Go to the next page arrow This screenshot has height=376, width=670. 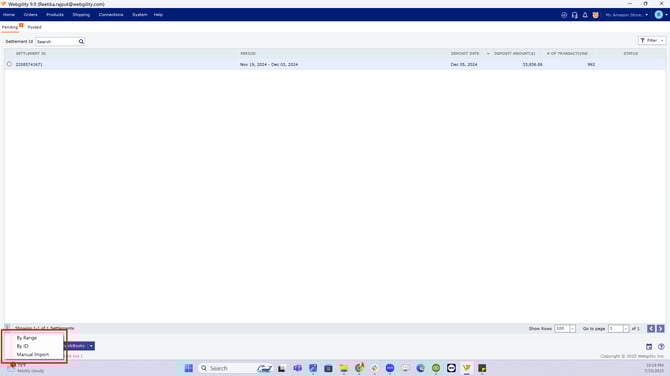(660, 329)
